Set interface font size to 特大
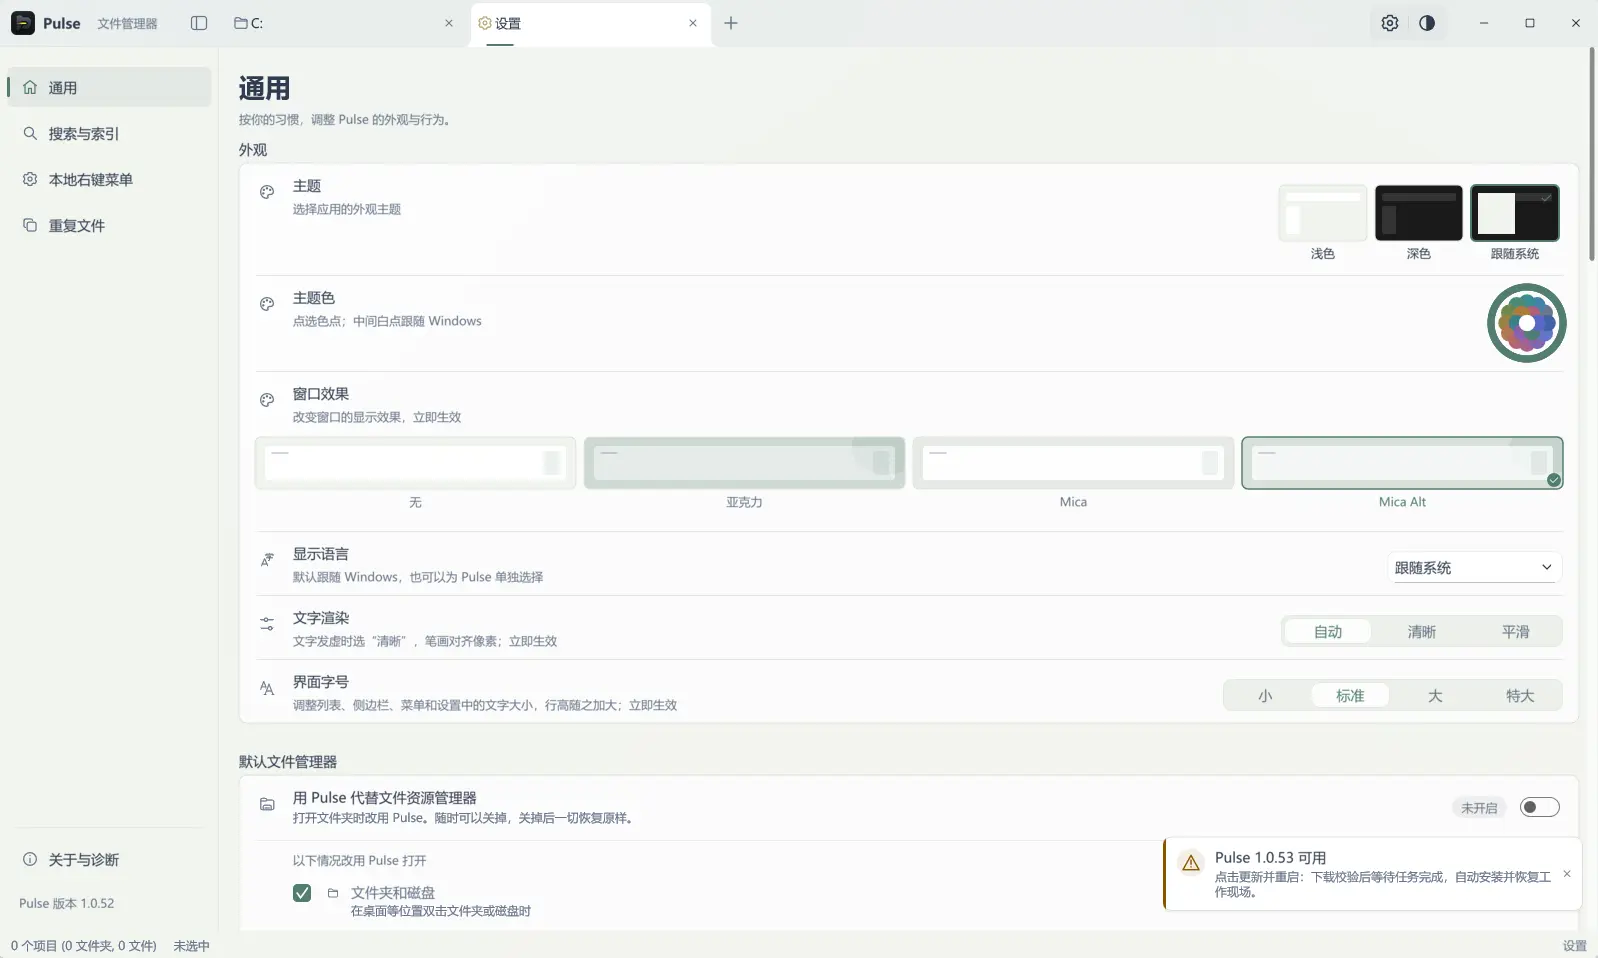 pos(1520,695)
